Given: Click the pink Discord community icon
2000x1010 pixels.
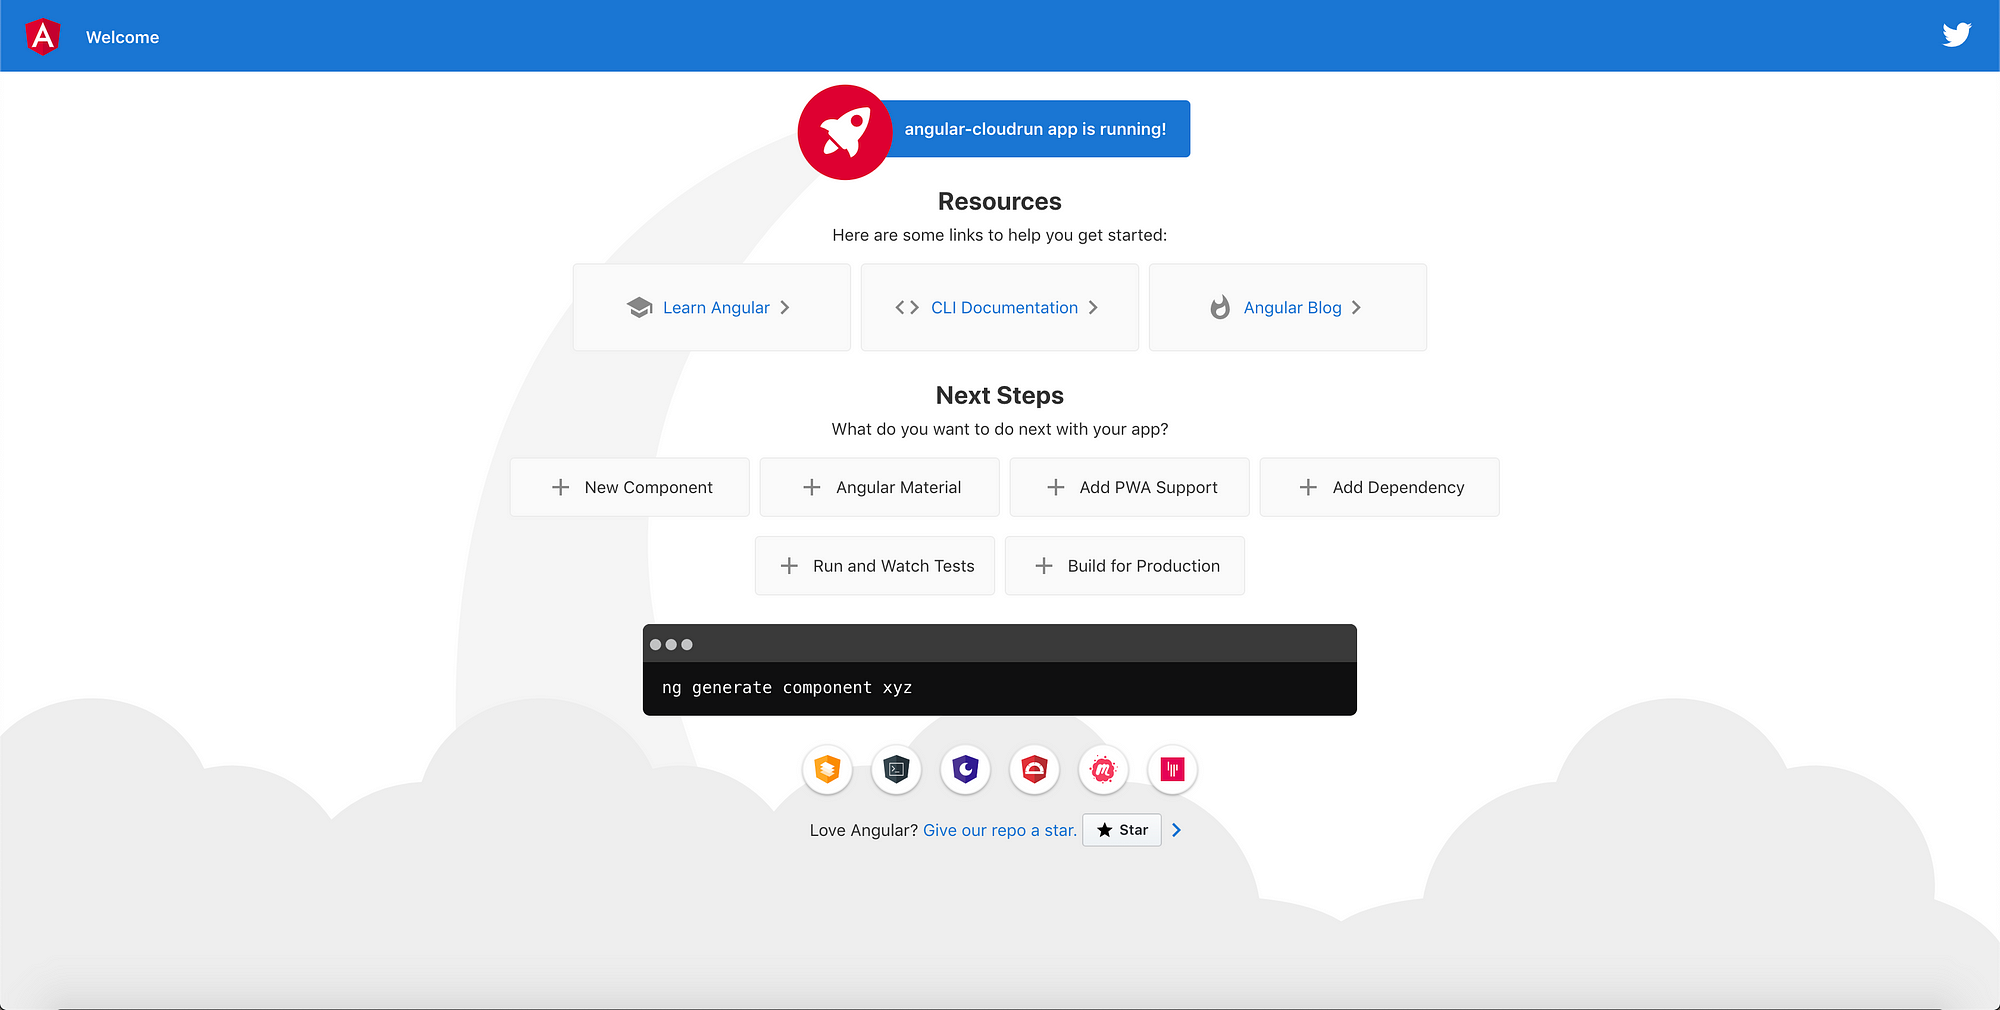Looking at the screenshot, I should [x=1172, y=770].
